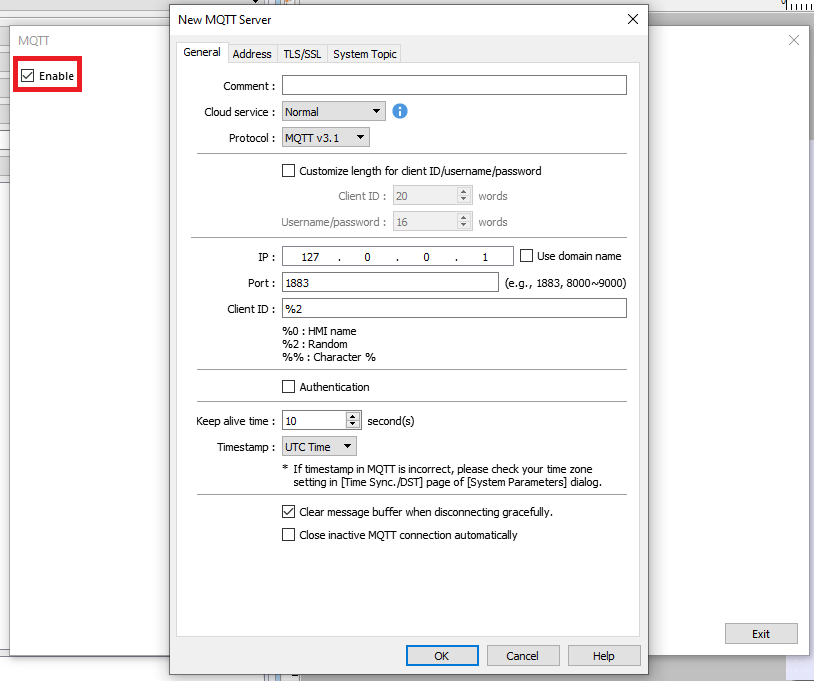
Task: Increase the Client ID words value
Action: click(x=464, y=192)
